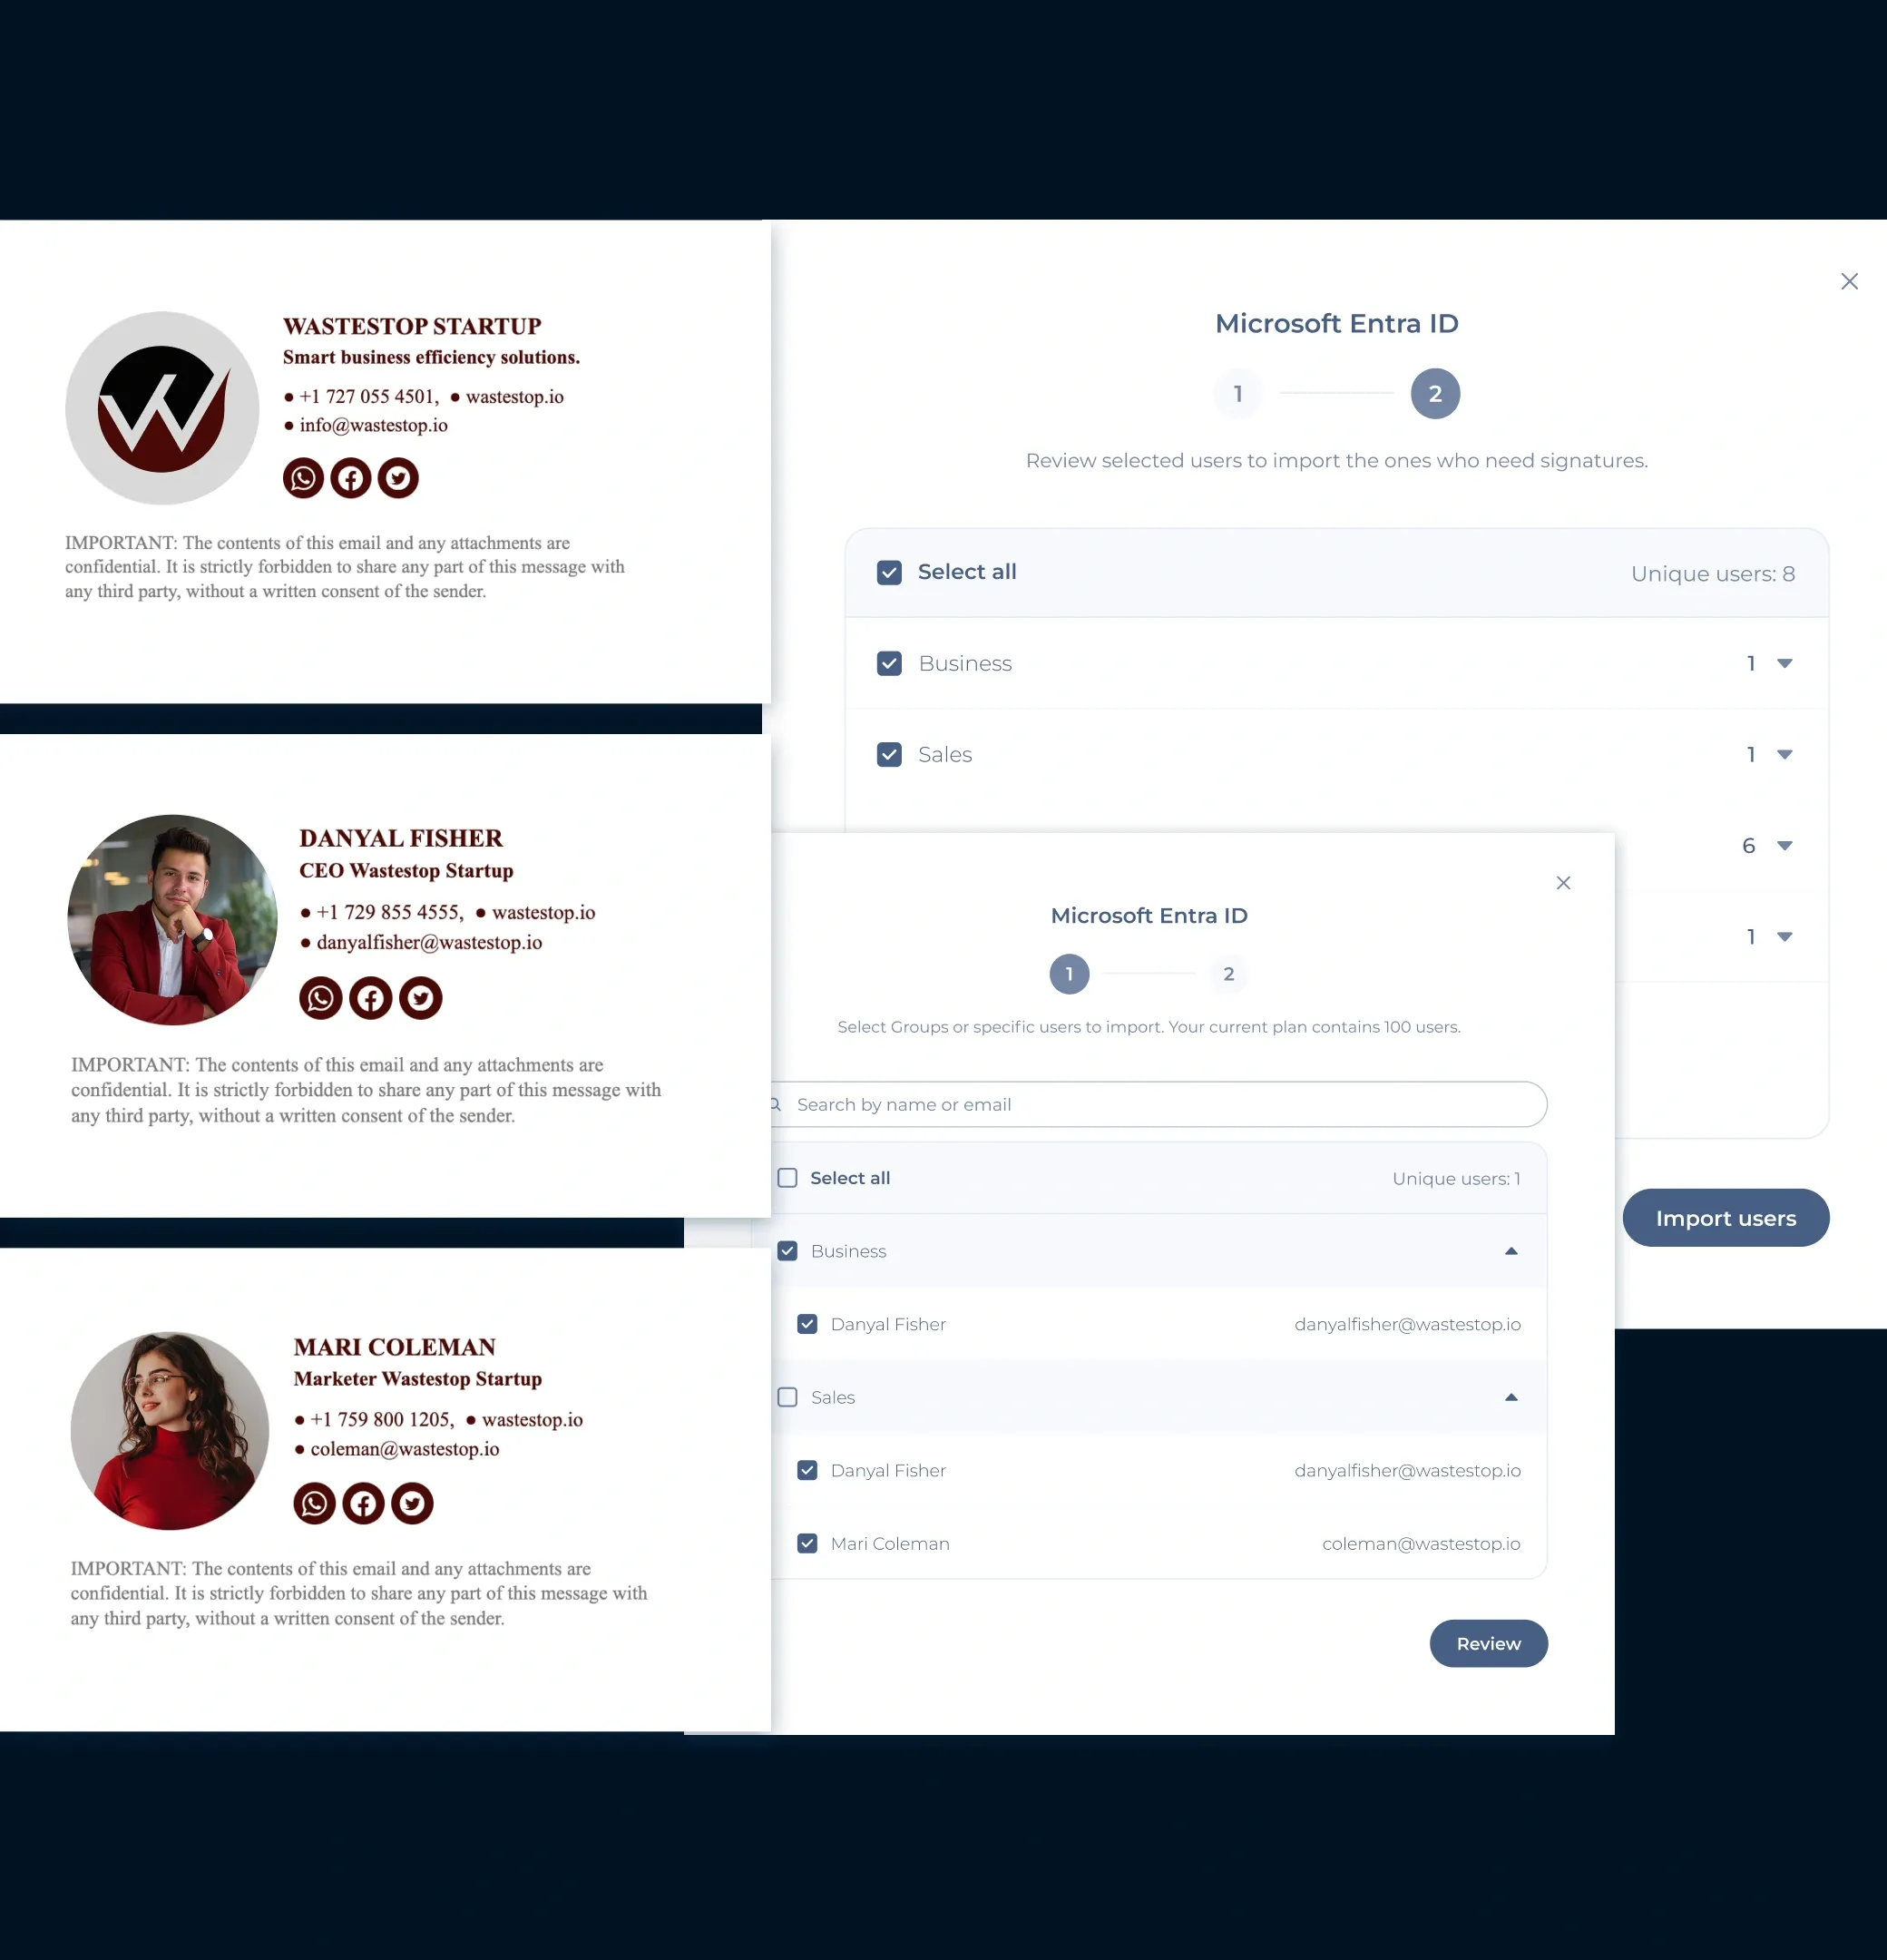The height and width of the screenshot is (1960, 1887).
Task: Click the Wastestop logo thumbnail in signature preview
Action: pos(161,406)
